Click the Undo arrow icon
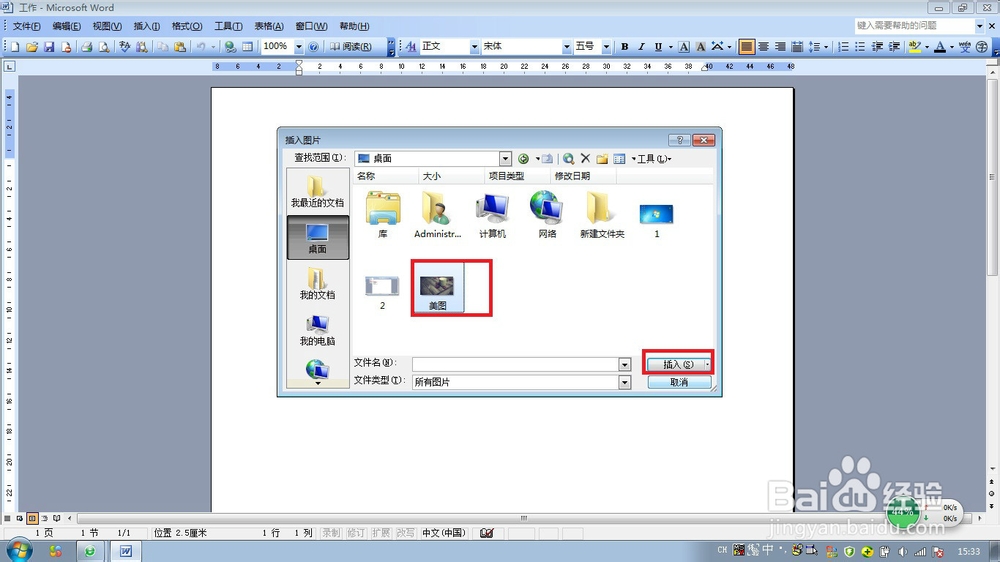 tap(201, 47)
